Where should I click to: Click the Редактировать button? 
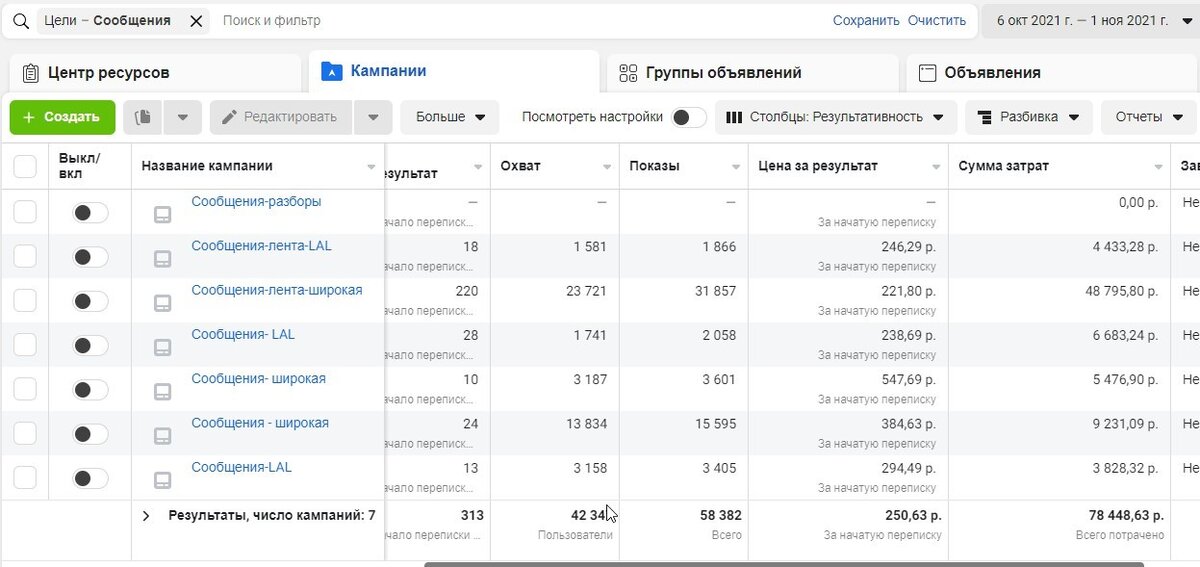[x=281, y=117]
